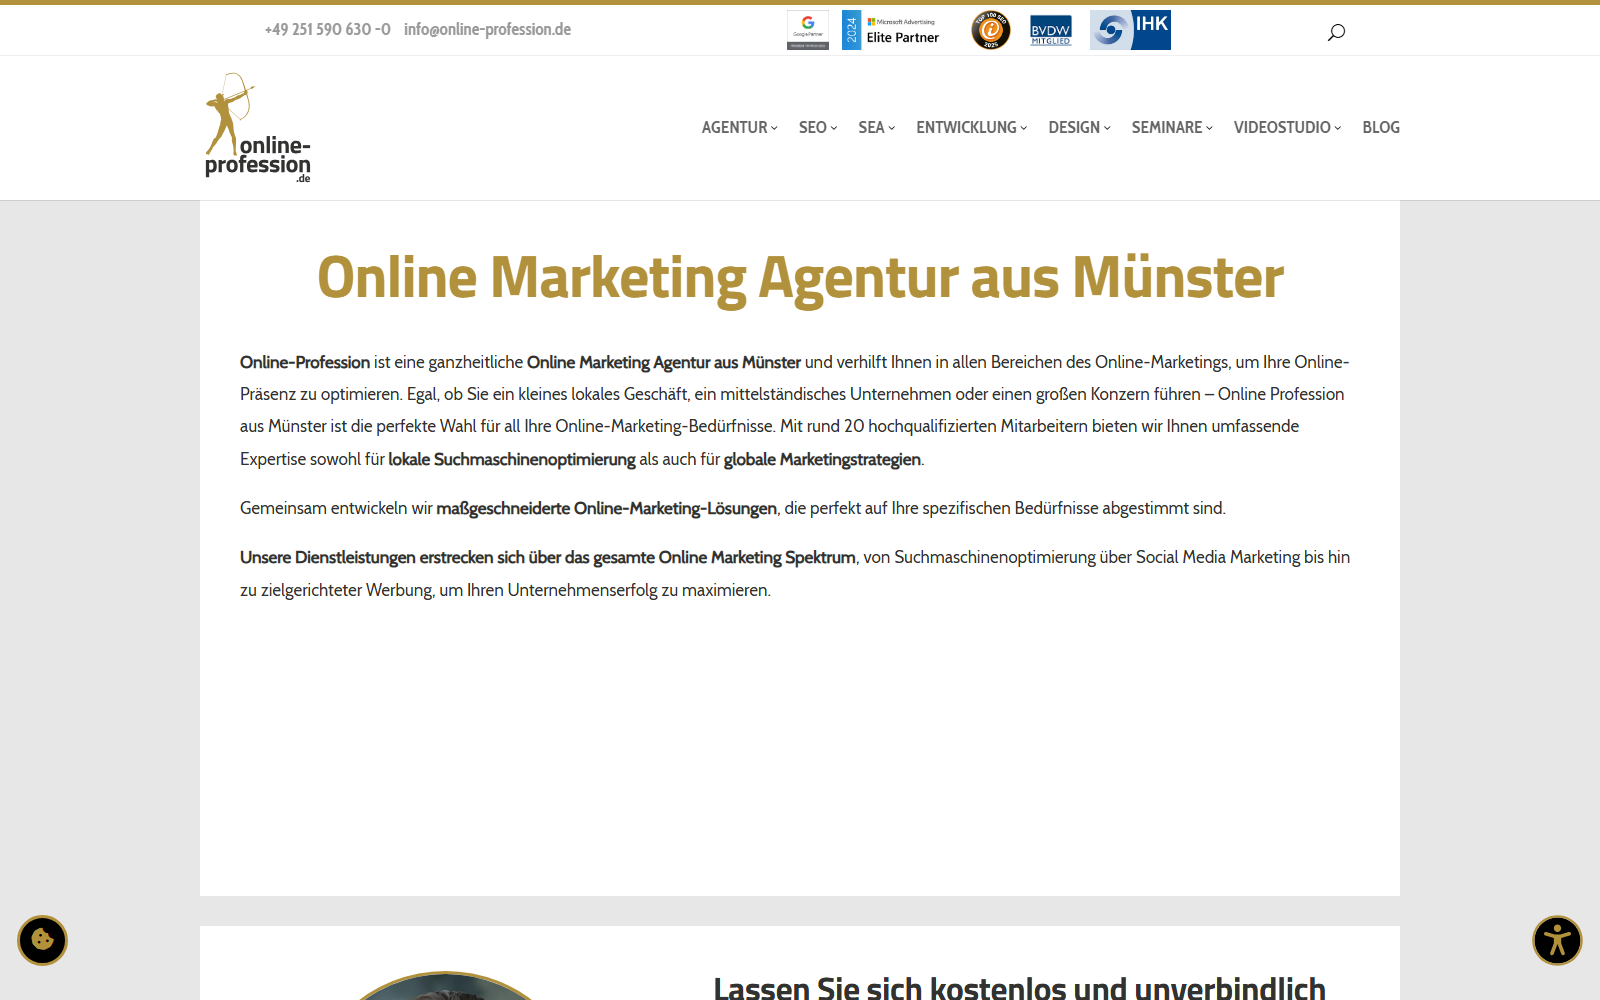Click bold text 'globale Marketingstrategien'
1600x1000 pixels.
[x=822, y=459]
